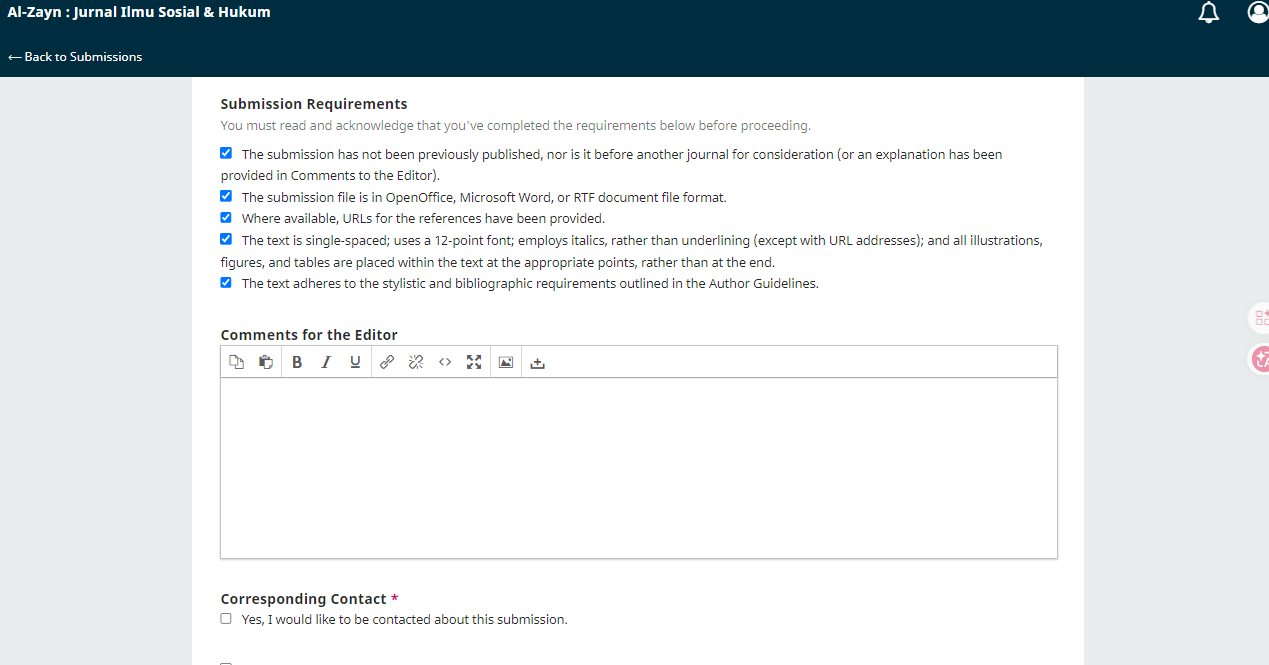Toggle underline formatting in comments editor
This screenshot has height=665, width=1269.
355,362
